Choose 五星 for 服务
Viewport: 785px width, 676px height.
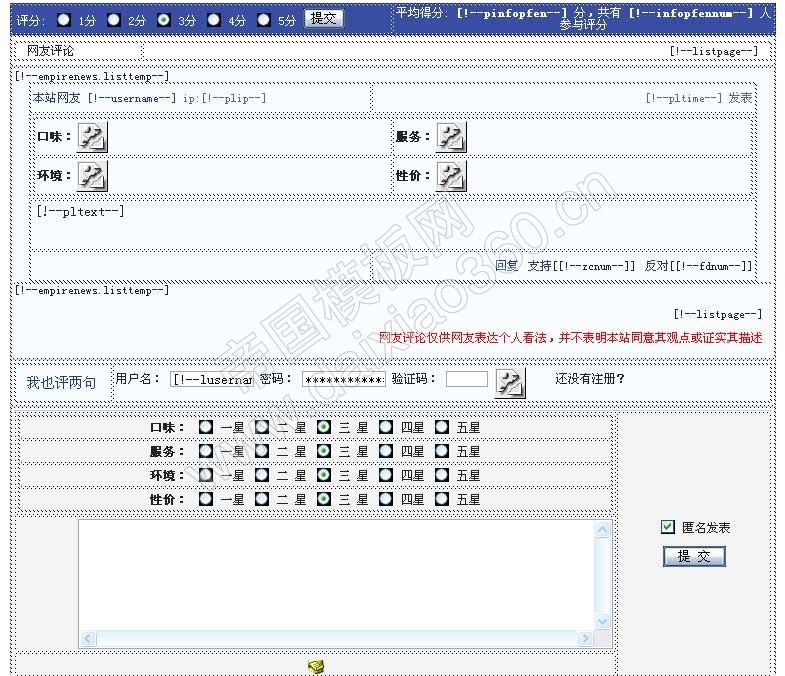pyautogui.click(x=442, y=451)
